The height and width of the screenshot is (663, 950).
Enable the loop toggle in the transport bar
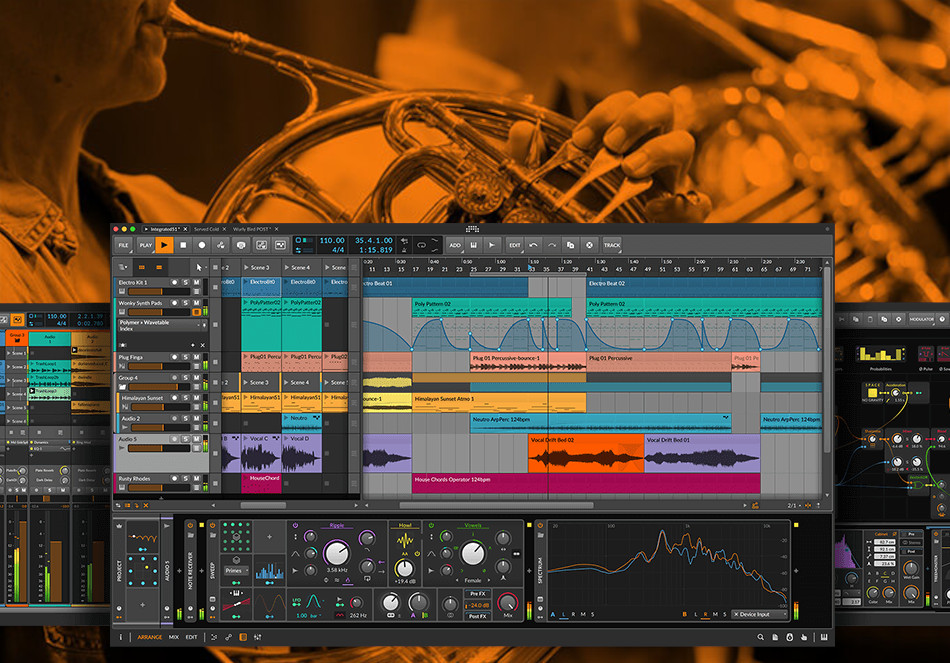421,246
